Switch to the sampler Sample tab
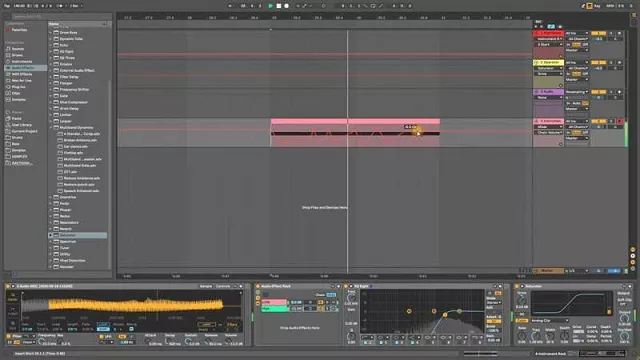The height and width of the screenshot is (360, 640). [206, 286]
